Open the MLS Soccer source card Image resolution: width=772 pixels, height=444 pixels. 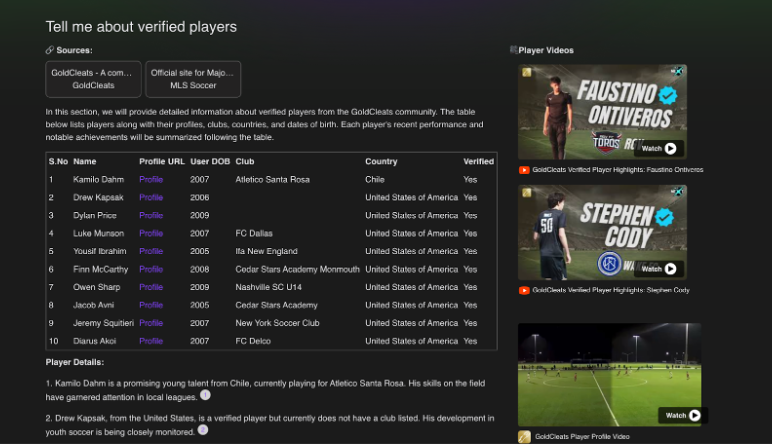tap(193, 79)
